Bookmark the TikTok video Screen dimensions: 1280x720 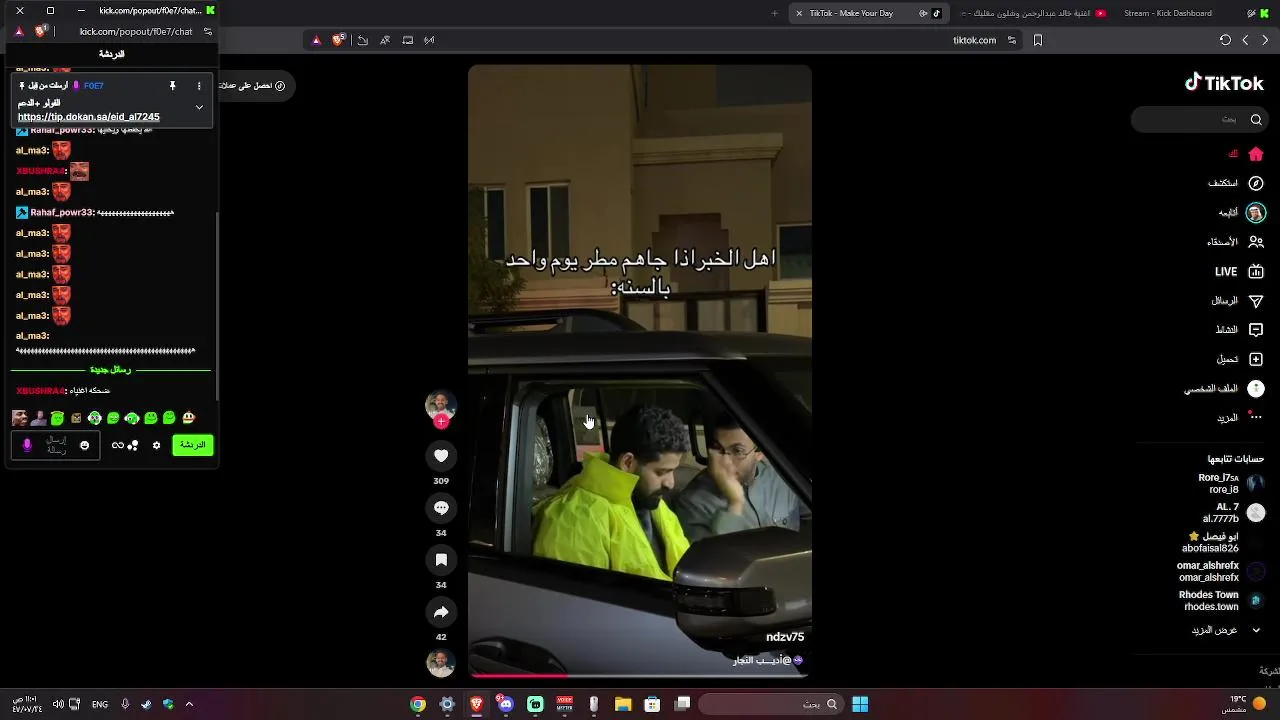441,560
